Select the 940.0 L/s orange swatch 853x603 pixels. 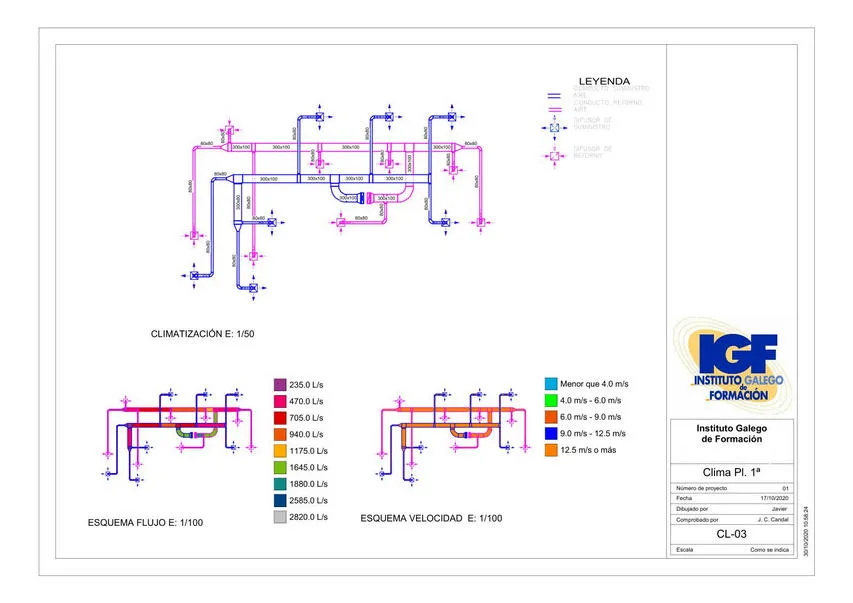280,434
